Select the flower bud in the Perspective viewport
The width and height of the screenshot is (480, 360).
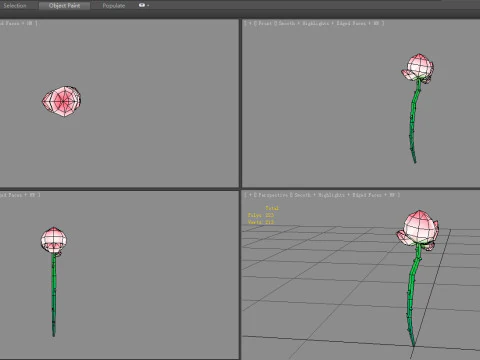(418, 229)
